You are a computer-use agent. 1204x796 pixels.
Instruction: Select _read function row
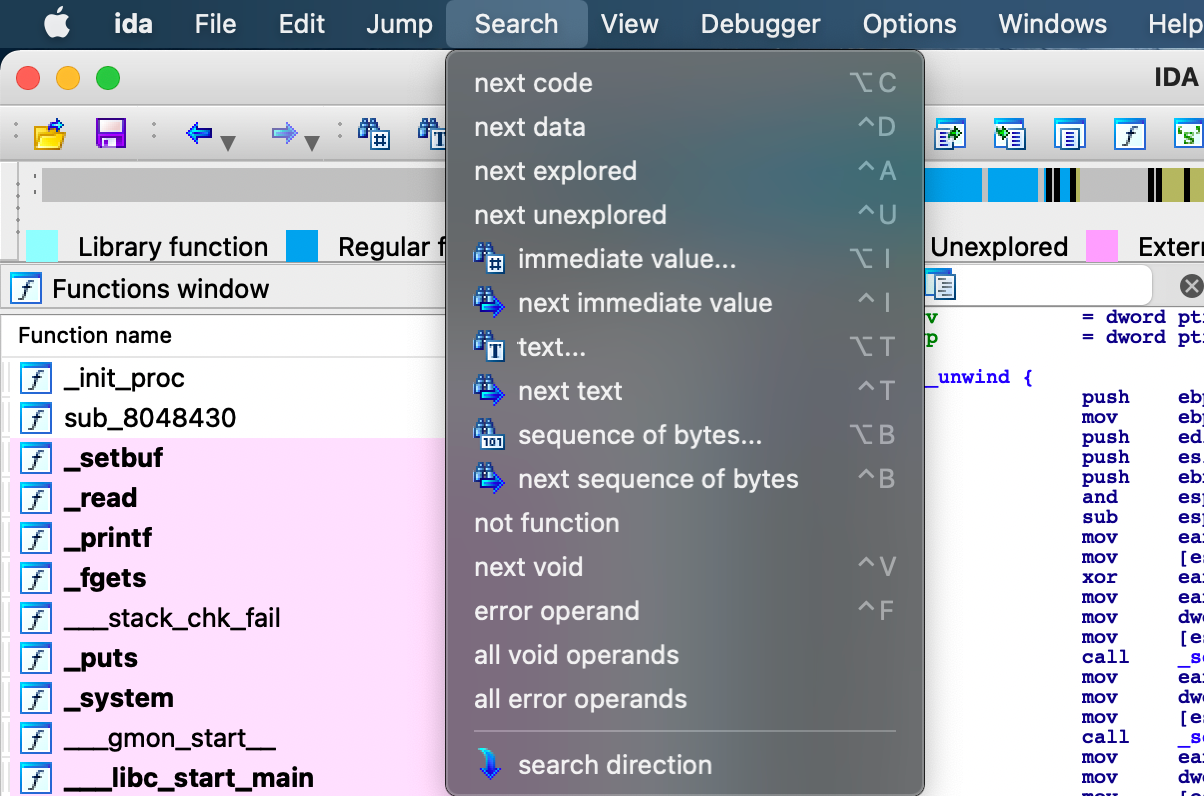[x=224, y=498]
